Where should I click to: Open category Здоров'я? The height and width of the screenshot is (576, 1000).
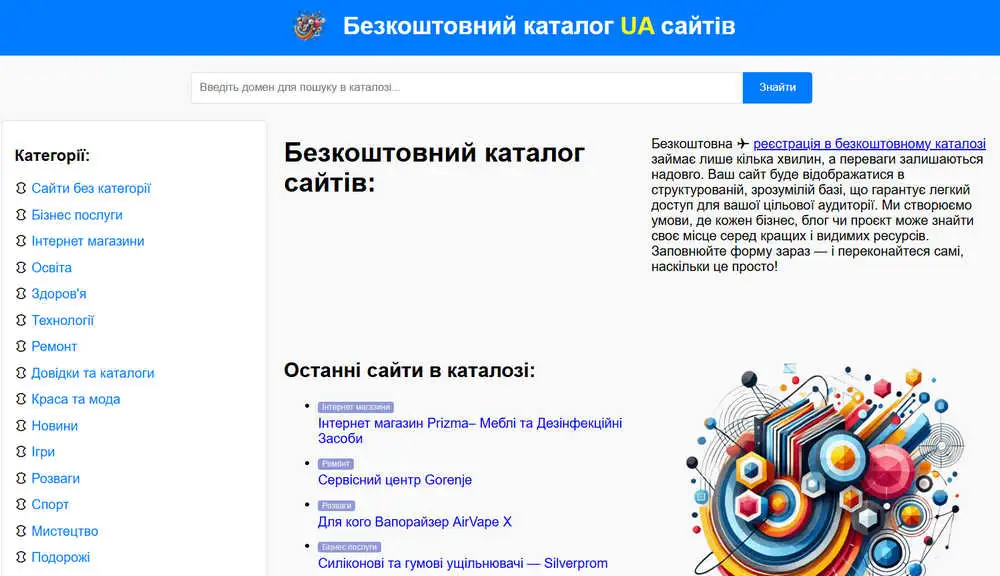[x=59, y=293]
